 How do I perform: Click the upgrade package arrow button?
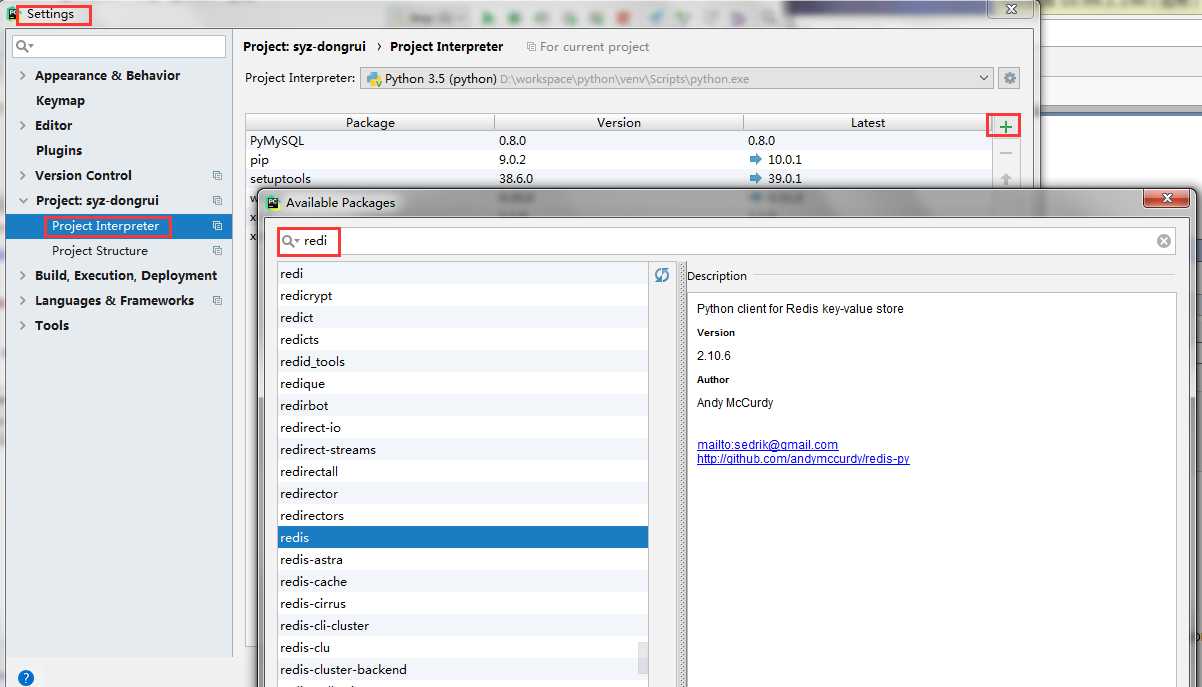1005,180
